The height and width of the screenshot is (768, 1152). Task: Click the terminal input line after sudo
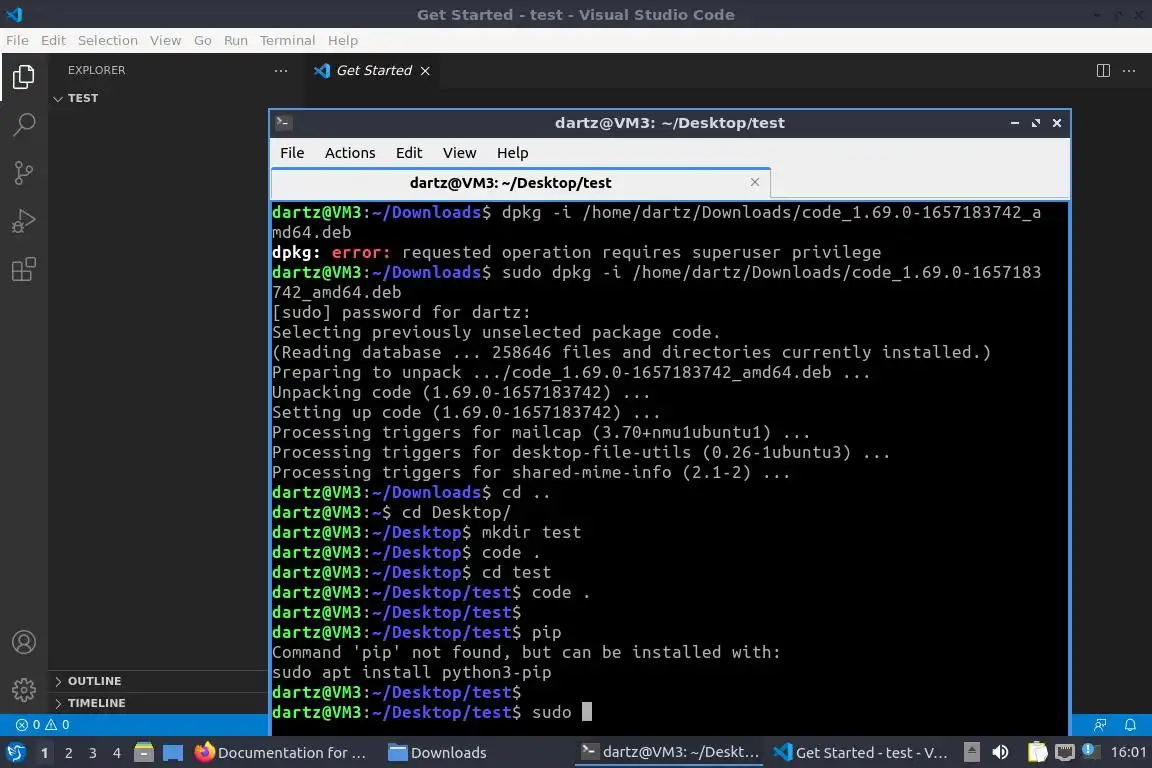point(586,712)
